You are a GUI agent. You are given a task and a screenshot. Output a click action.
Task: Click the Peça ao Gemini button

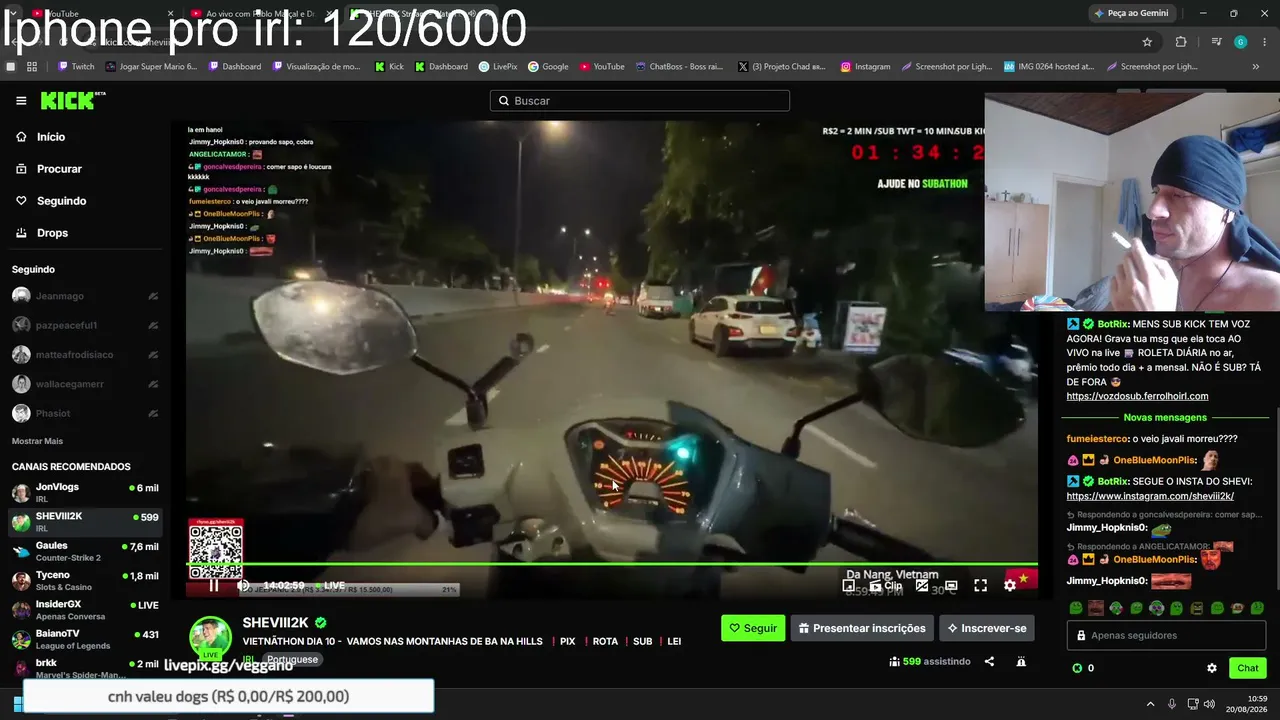pos(1131,13)
